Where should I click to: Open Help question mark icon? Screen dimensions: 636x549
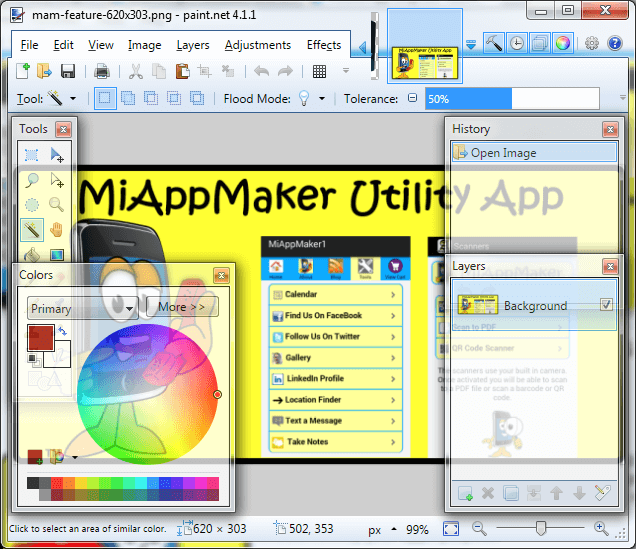615,43
